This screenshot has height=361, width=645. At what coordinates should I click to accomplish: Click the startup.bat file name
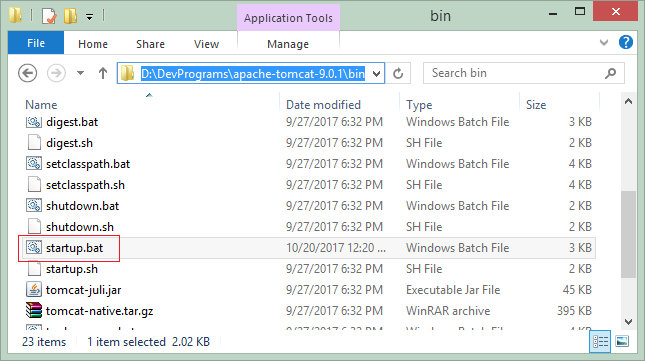point(74,248)
